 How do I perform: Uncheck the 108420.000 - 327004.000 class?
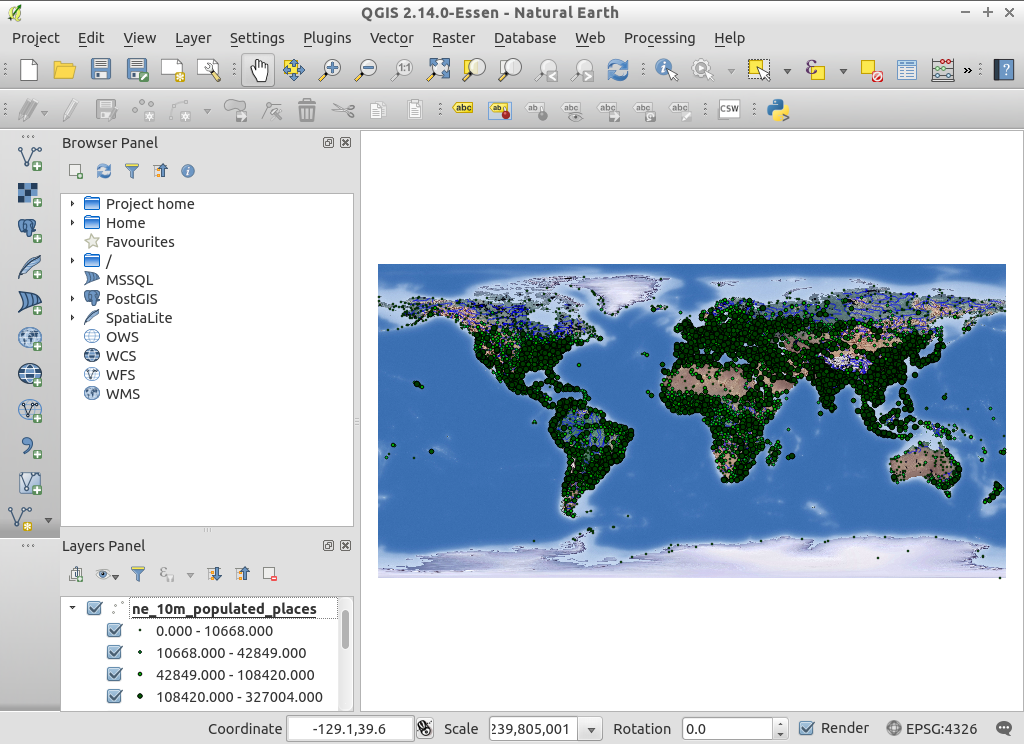tap(115, 696)
